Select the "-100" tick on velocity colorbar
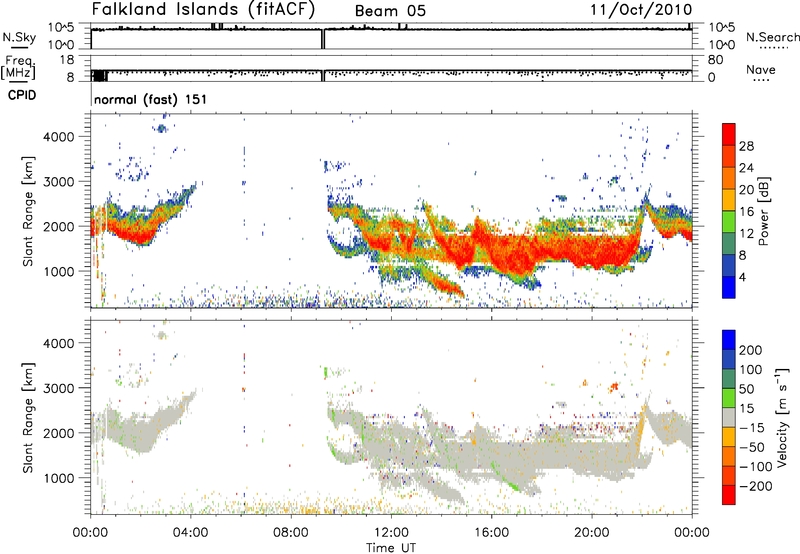This screenshot has height=554, width=800. tap(756, 467)
